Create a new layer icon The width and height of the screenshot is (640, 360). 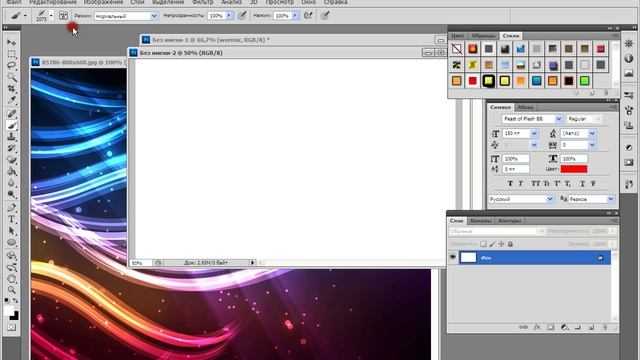(x=591, y=327)
